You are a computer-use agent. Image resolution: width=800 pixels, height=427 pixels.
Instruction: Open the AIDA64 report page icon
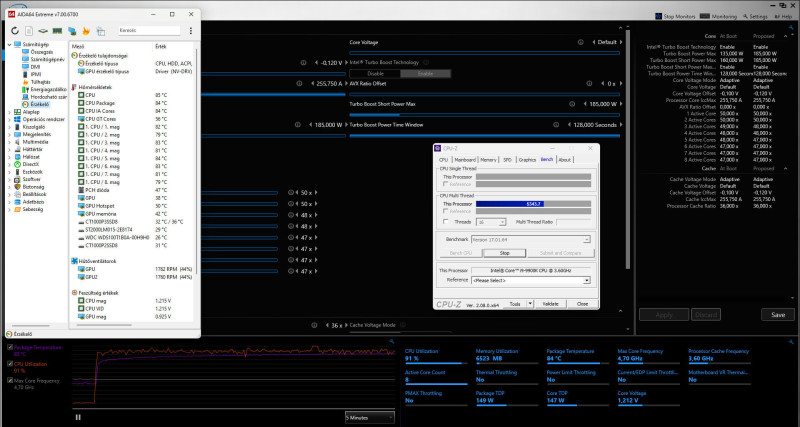click(29, 31)
